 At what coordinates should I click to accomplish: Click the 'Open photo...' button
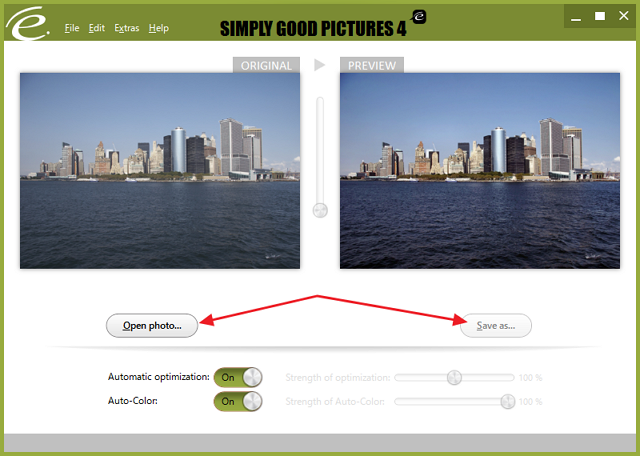click(152, 325)
